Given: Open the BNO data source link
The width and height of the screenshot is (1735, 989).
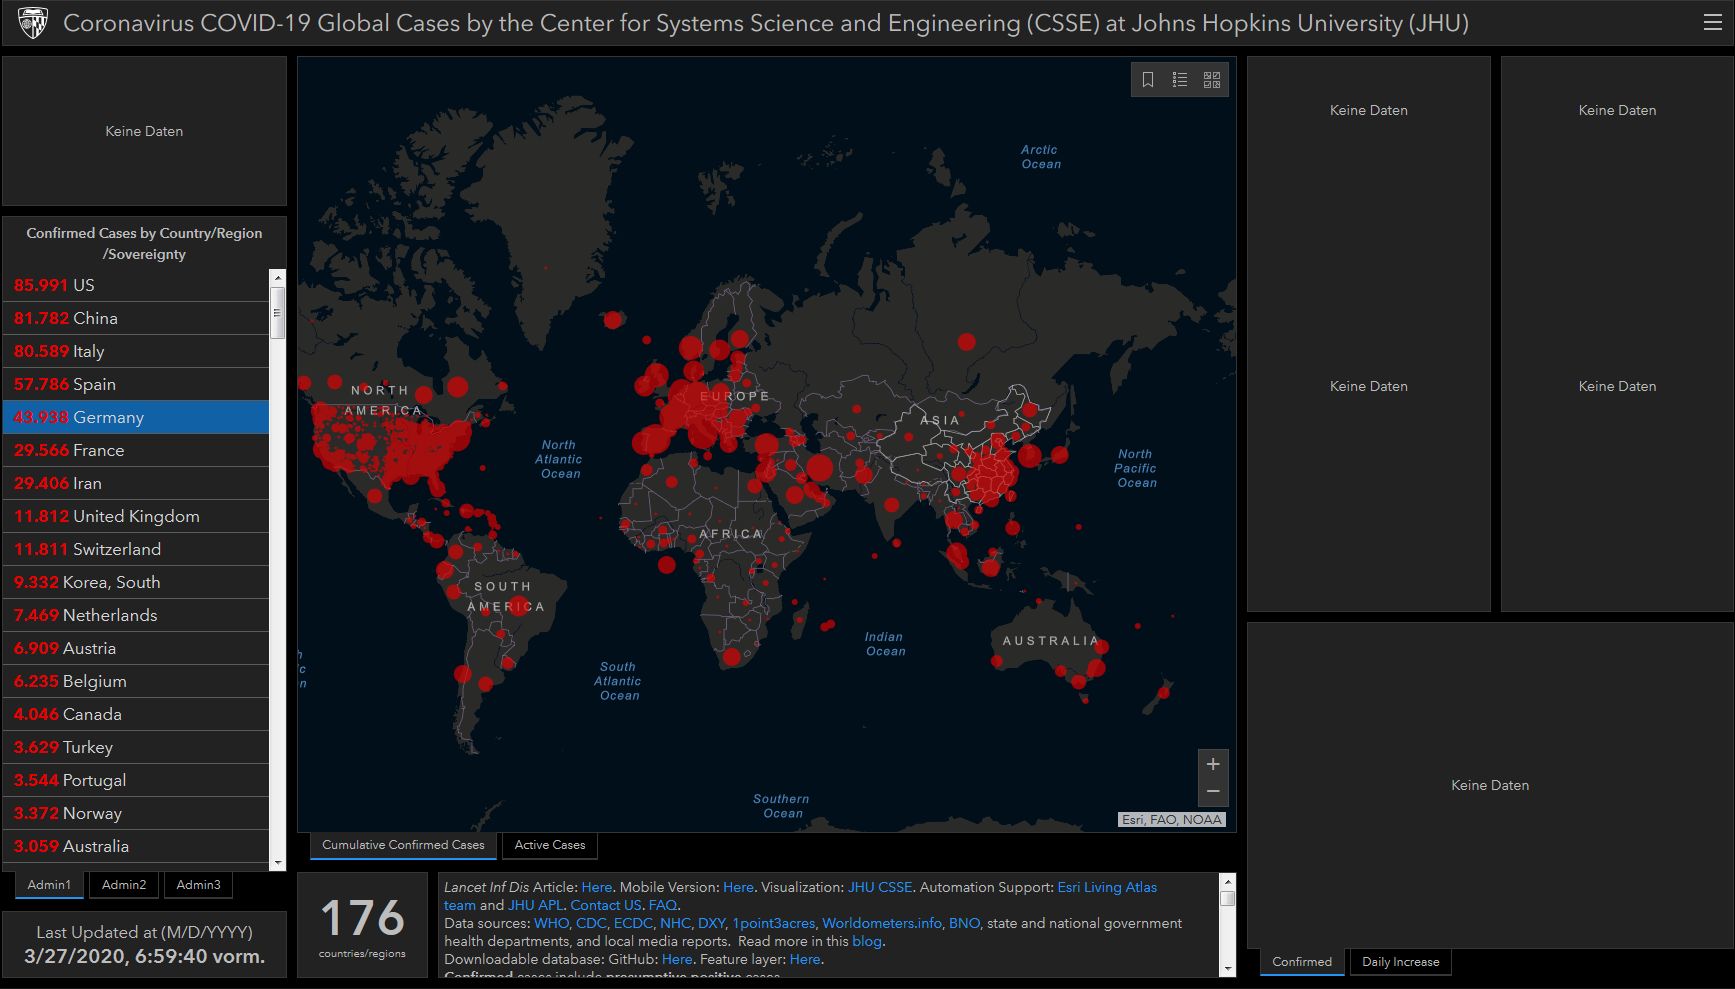Looking at the screenshot, I should pyautogui.click(x=964, y=923).
